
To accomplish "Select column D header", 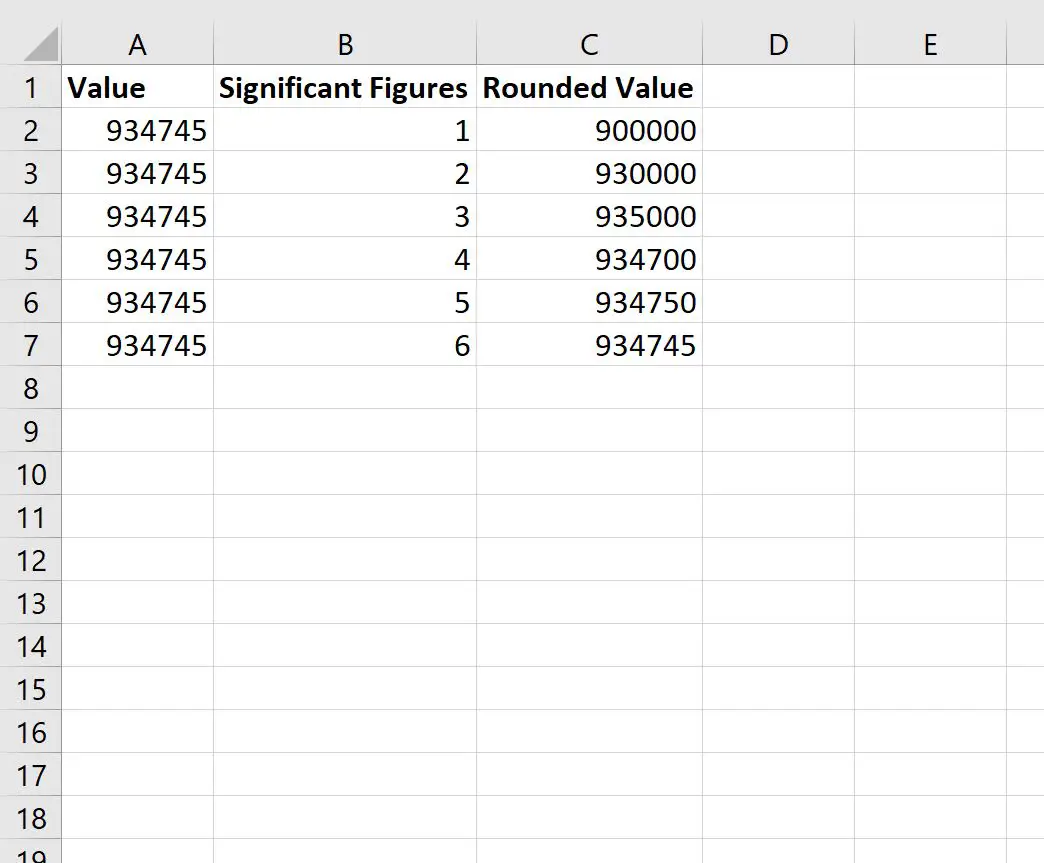I will pyautogui.click(x=778, y=44).
